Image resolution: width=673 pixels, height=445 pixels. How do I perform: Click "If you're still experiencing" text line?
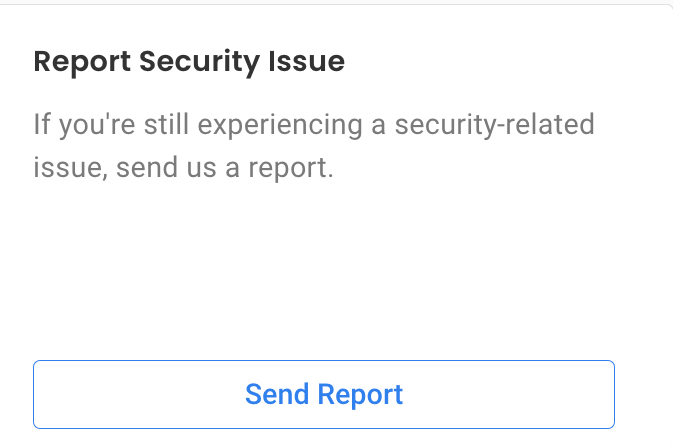[x=198, y=125]
